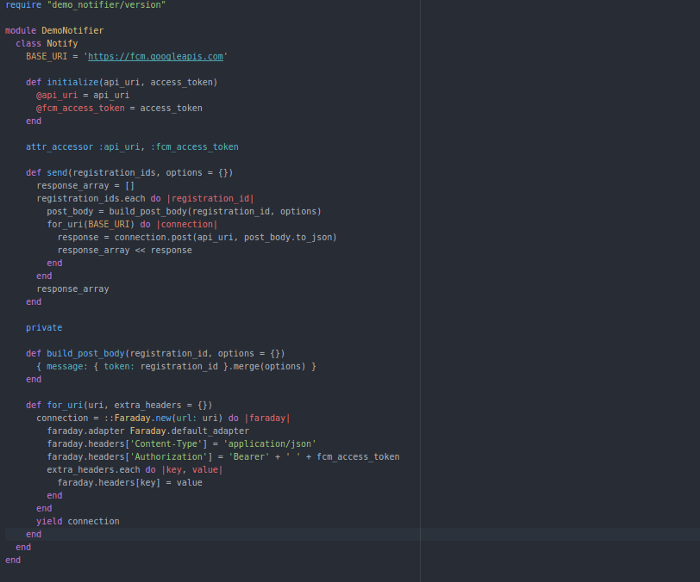Click the '{ message: { token: registration_id' line
700x582 pixels.
pos(176,366)
